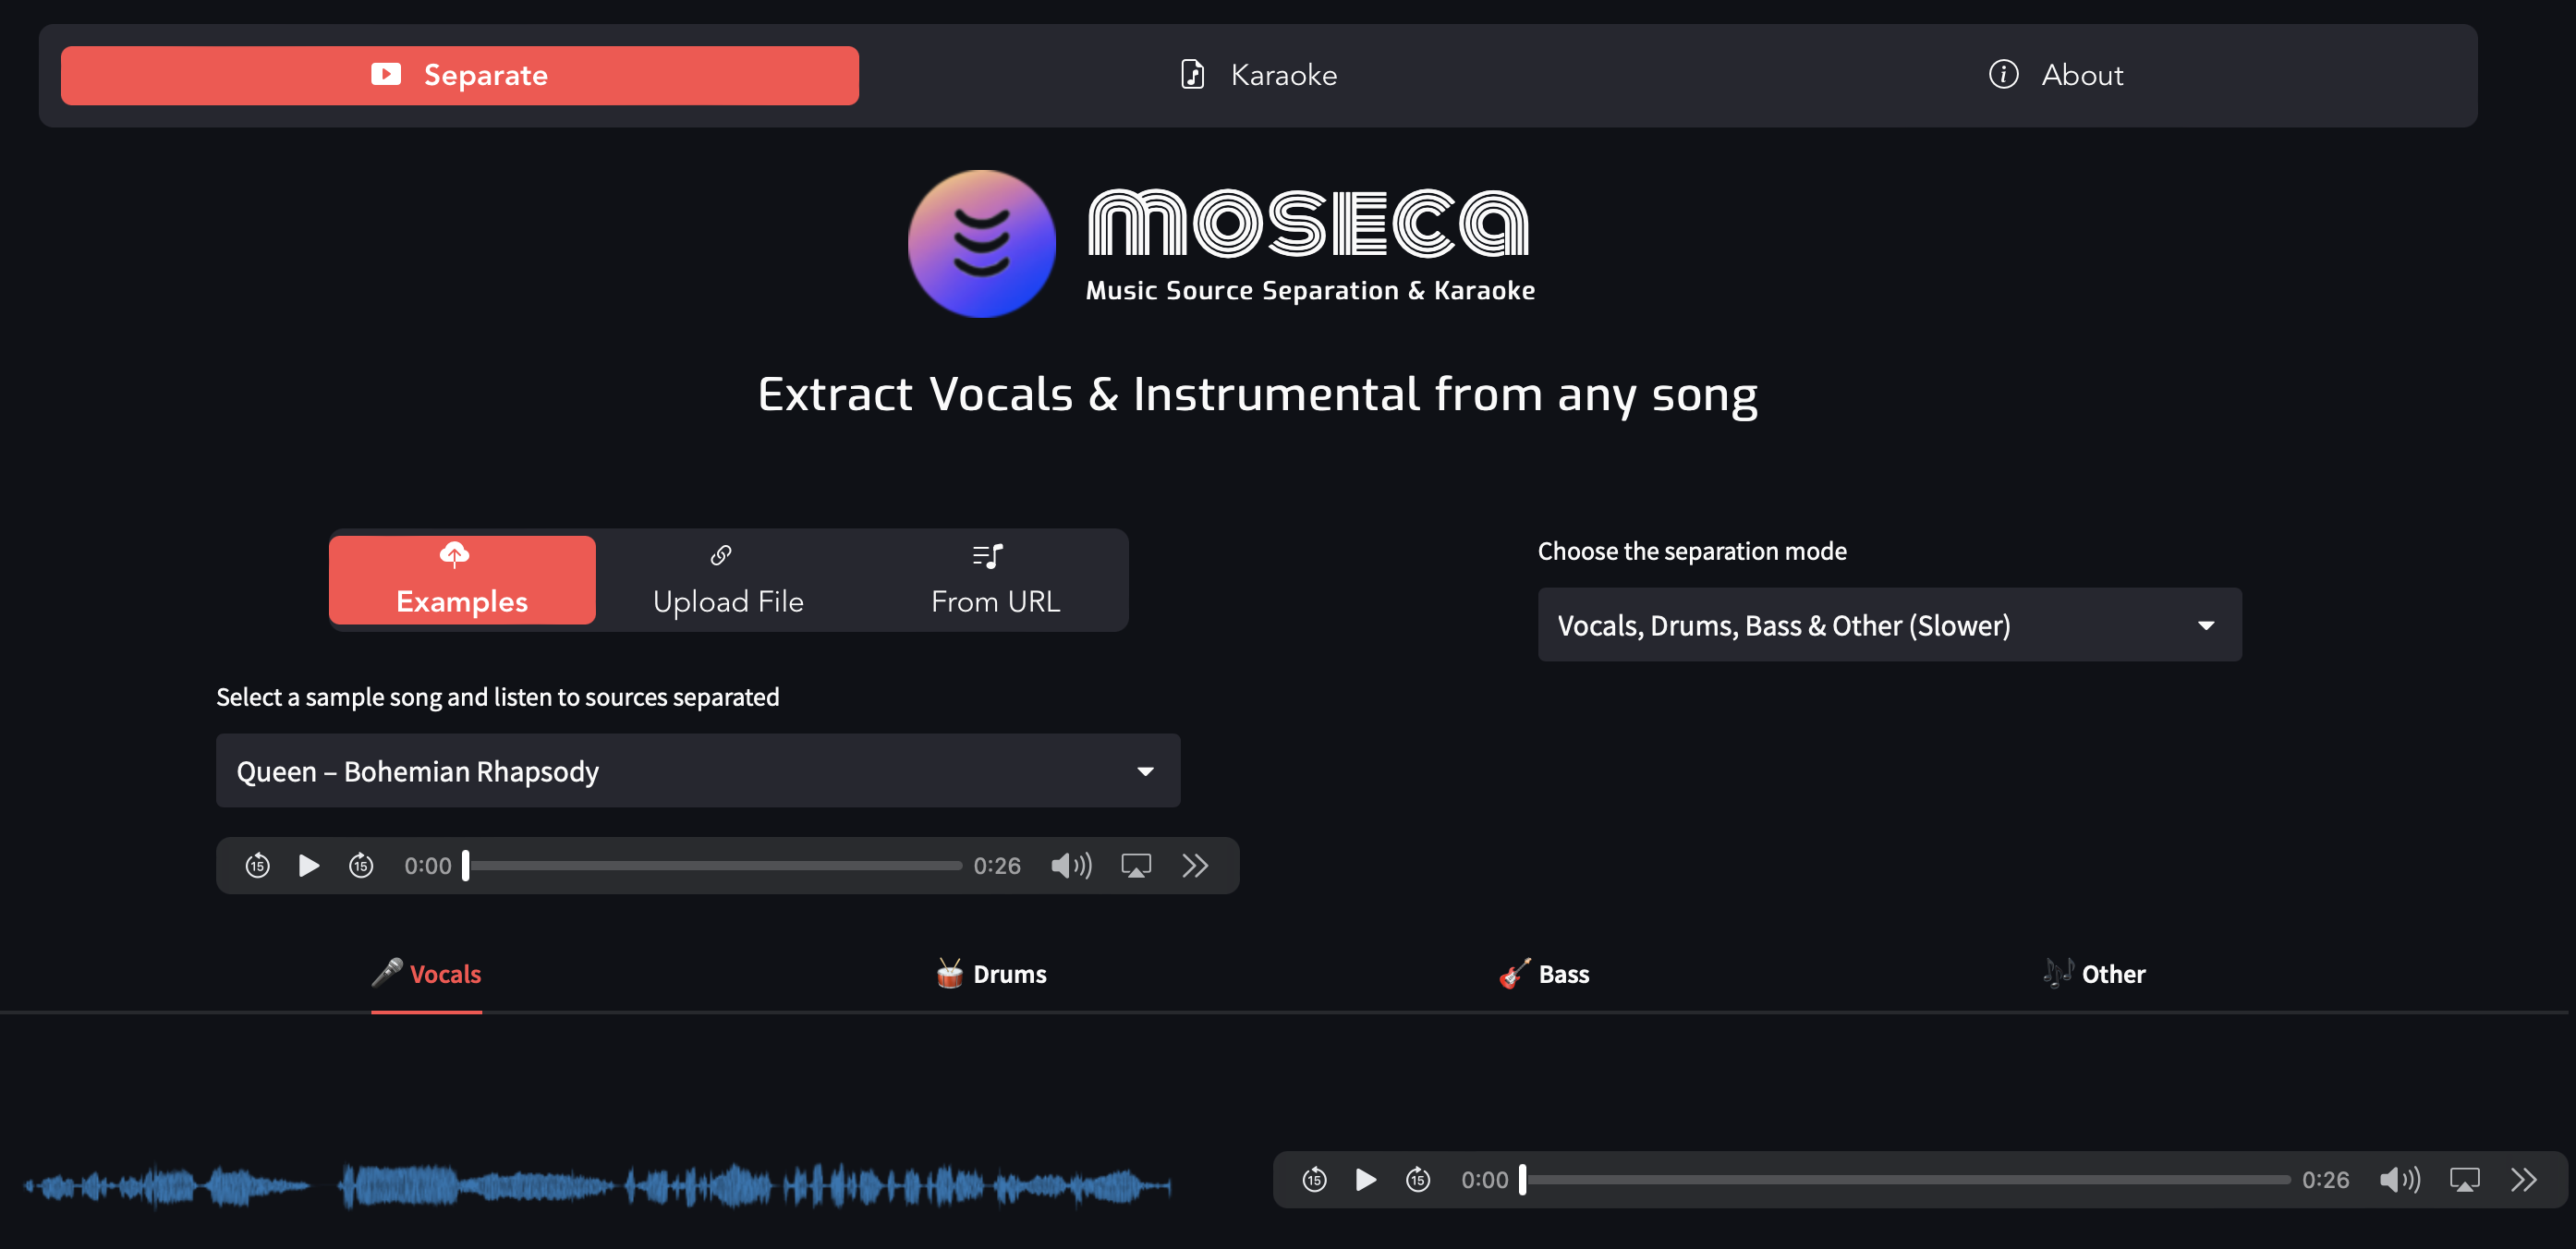Click the AirPlay icon on the bottom player
The image size is (2576, 1249).
coord(2465,1180)
